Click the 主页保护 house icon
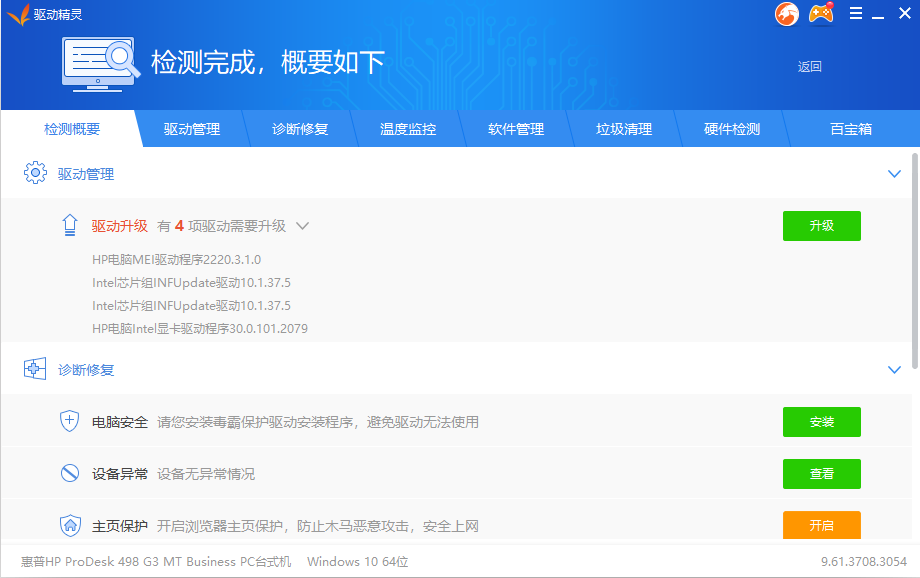Viewport: 920px width, 578px height. click(x=70, y=526)
